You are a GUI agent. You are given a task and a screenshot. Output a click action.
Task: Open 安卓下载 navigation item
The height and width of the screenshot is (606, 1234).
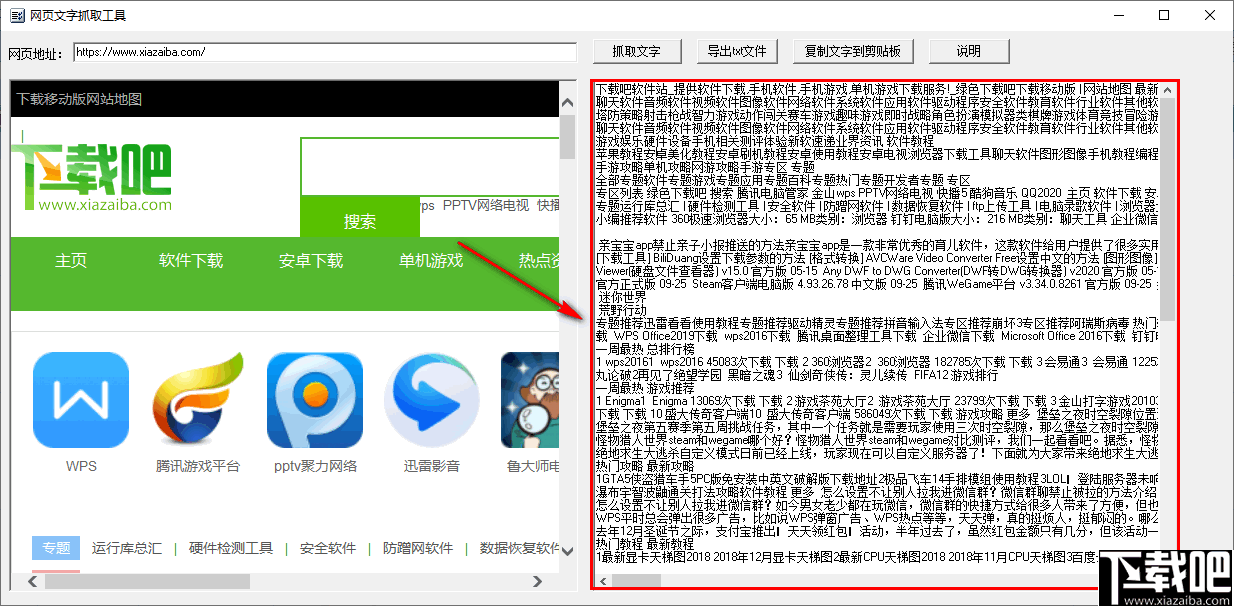click(311, 261)
